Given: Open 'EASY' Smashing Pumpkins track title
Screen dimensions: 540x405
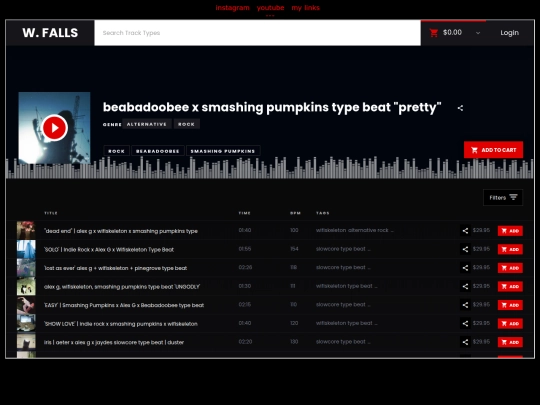Looking at the screenshot, I should point(124,305).
